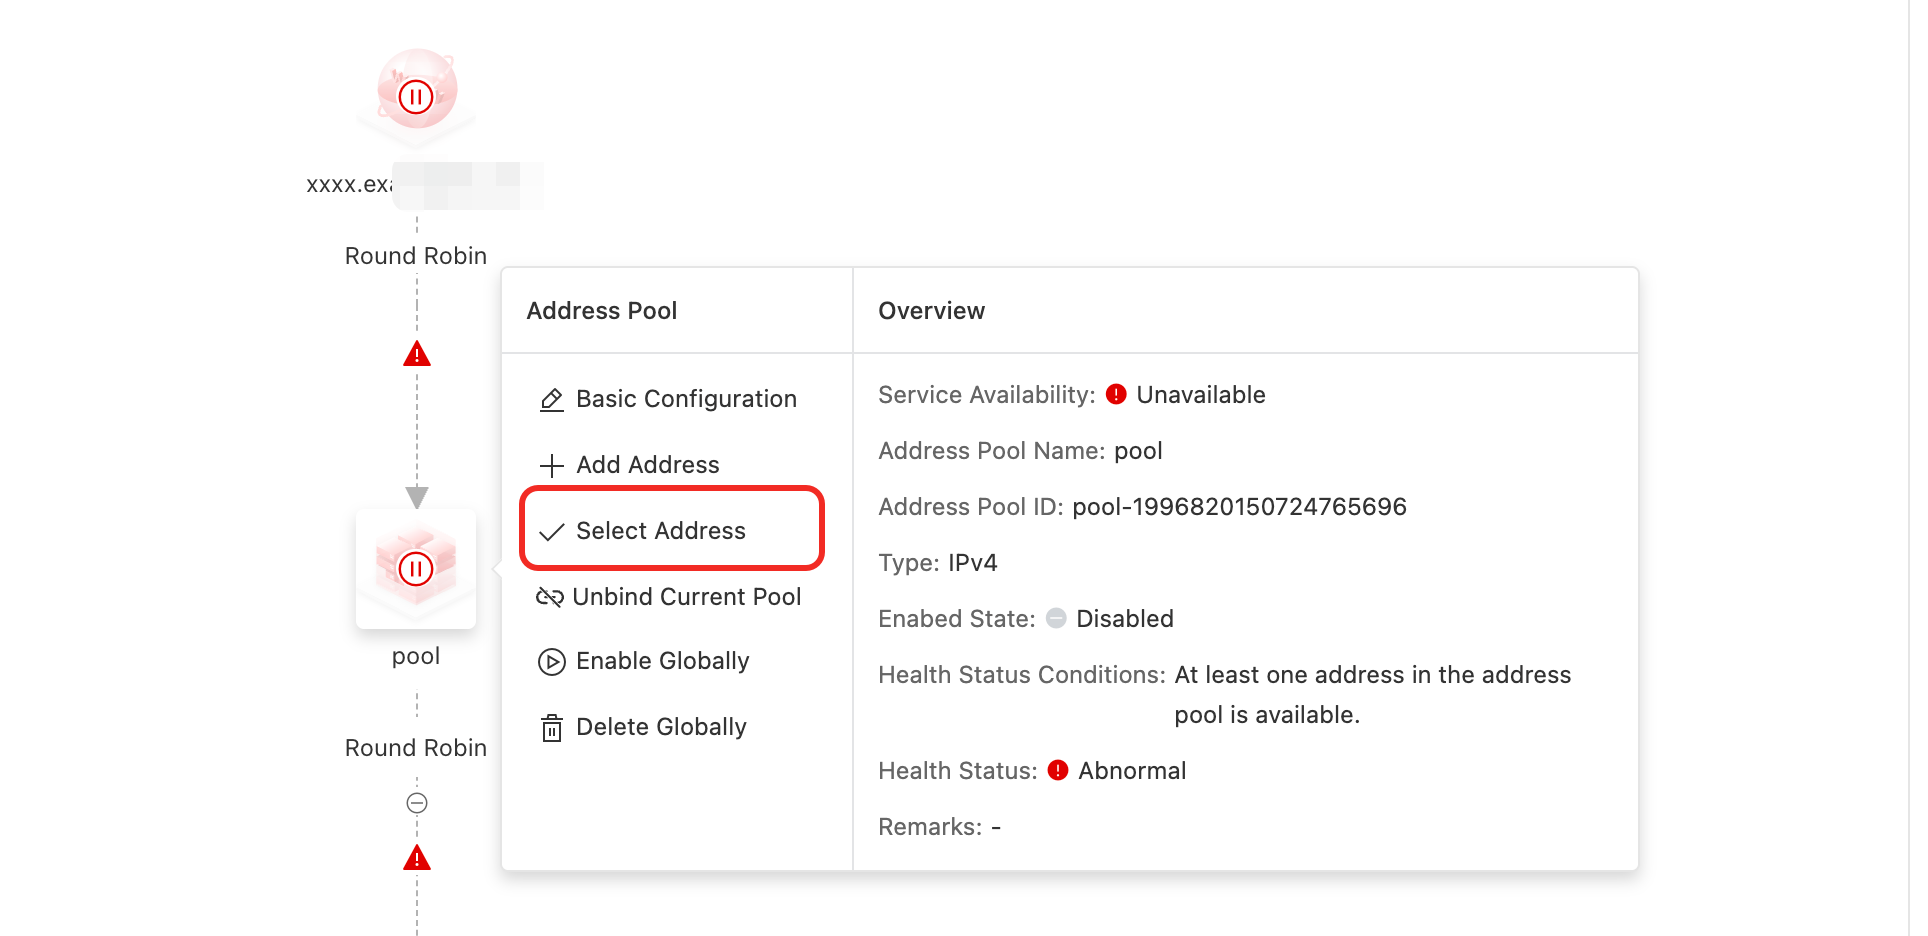Click the pencil edit icon beside Basic Configuration

coord(551,400)
